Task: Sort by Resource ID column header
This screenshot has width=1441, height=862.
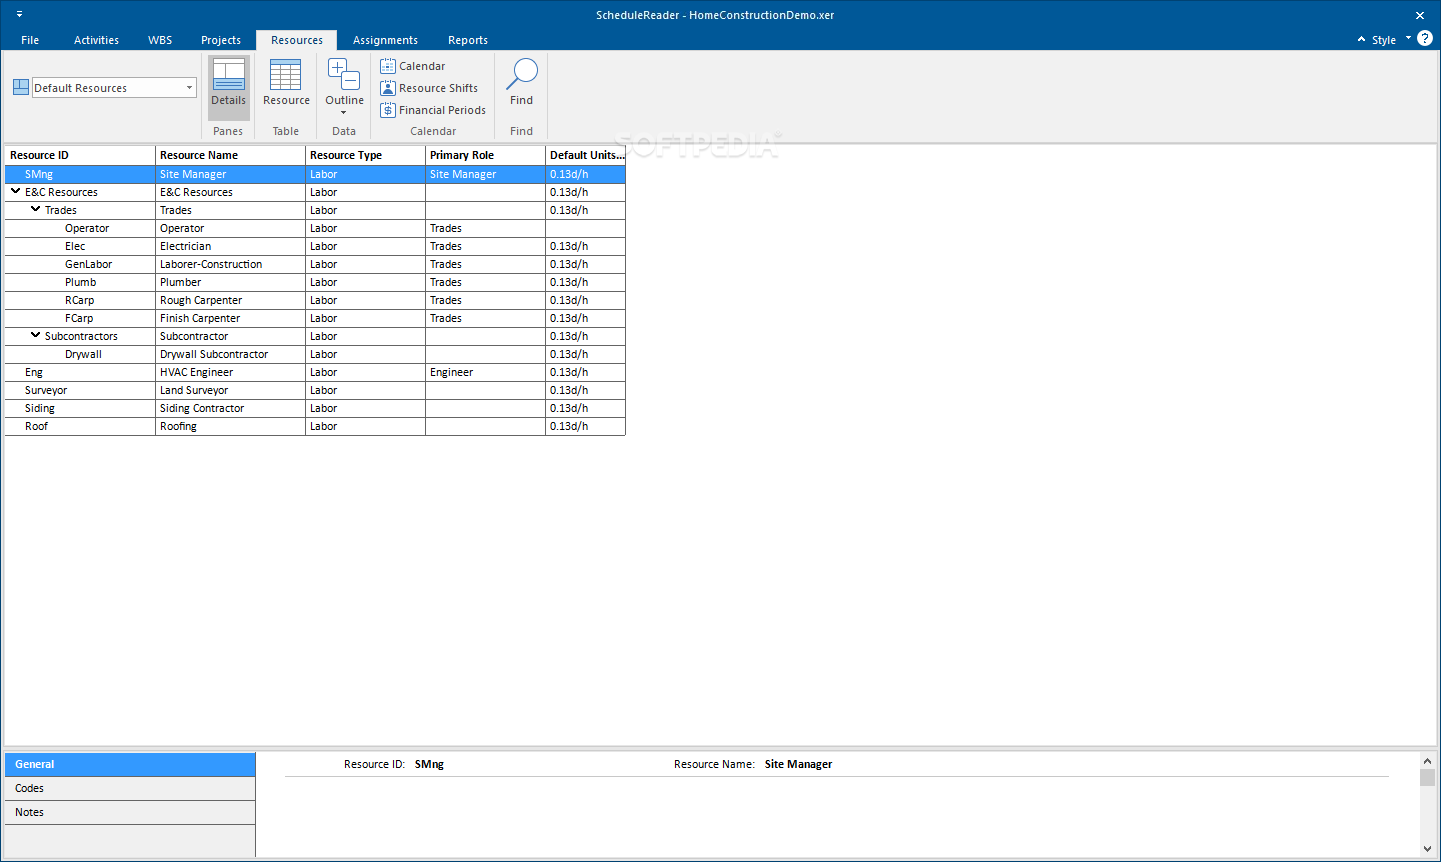Action: pos(80,155)
